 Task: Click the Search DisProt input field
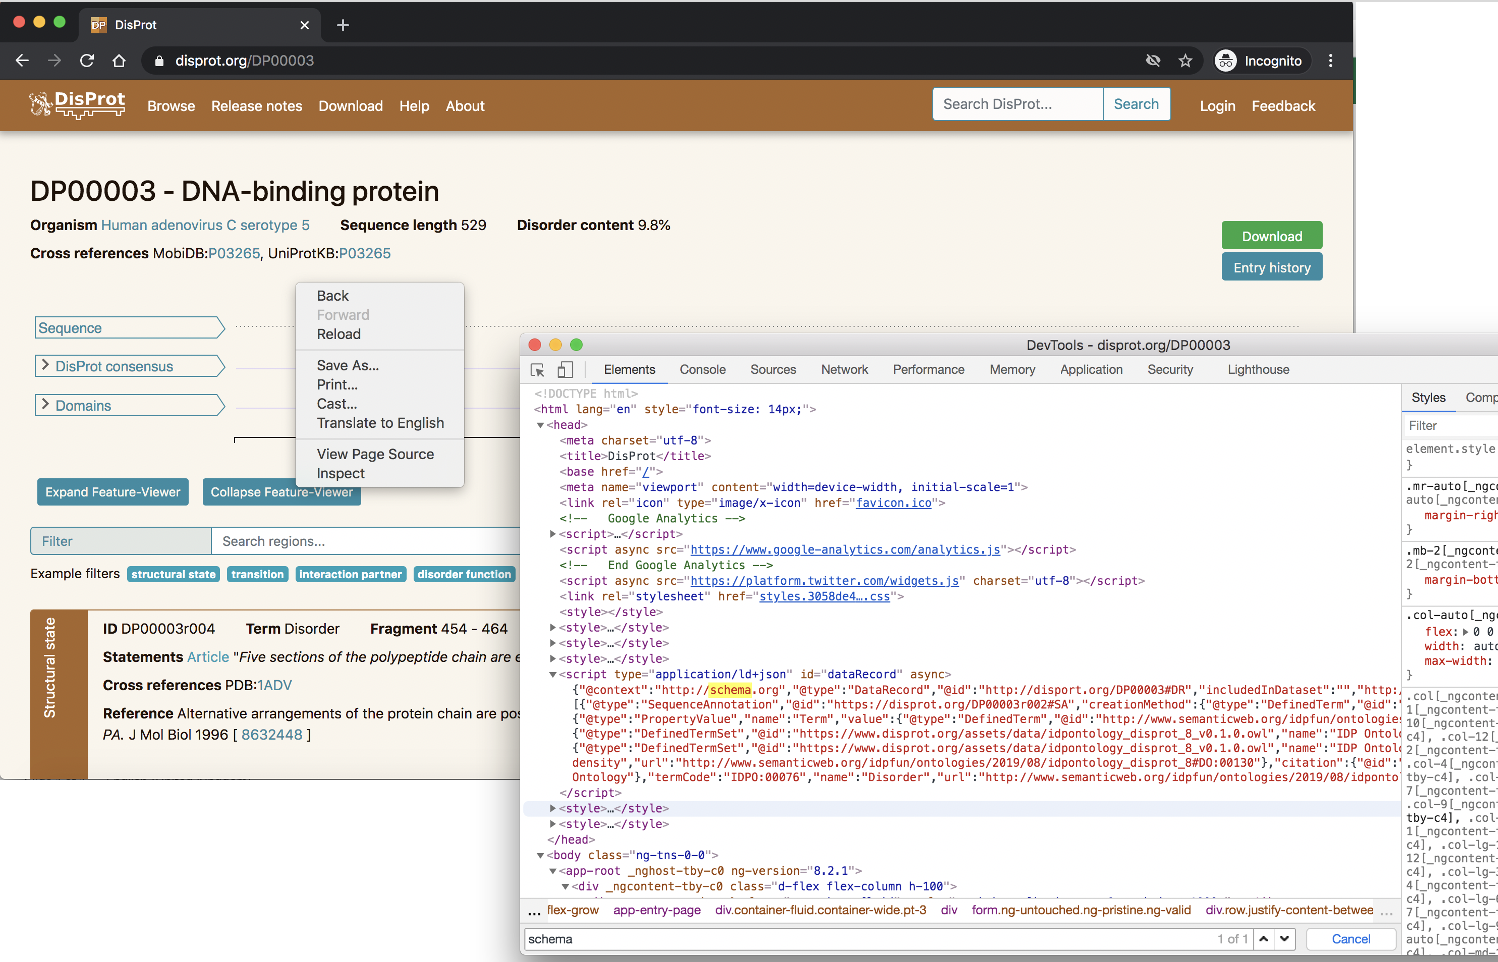point(1016,103)
